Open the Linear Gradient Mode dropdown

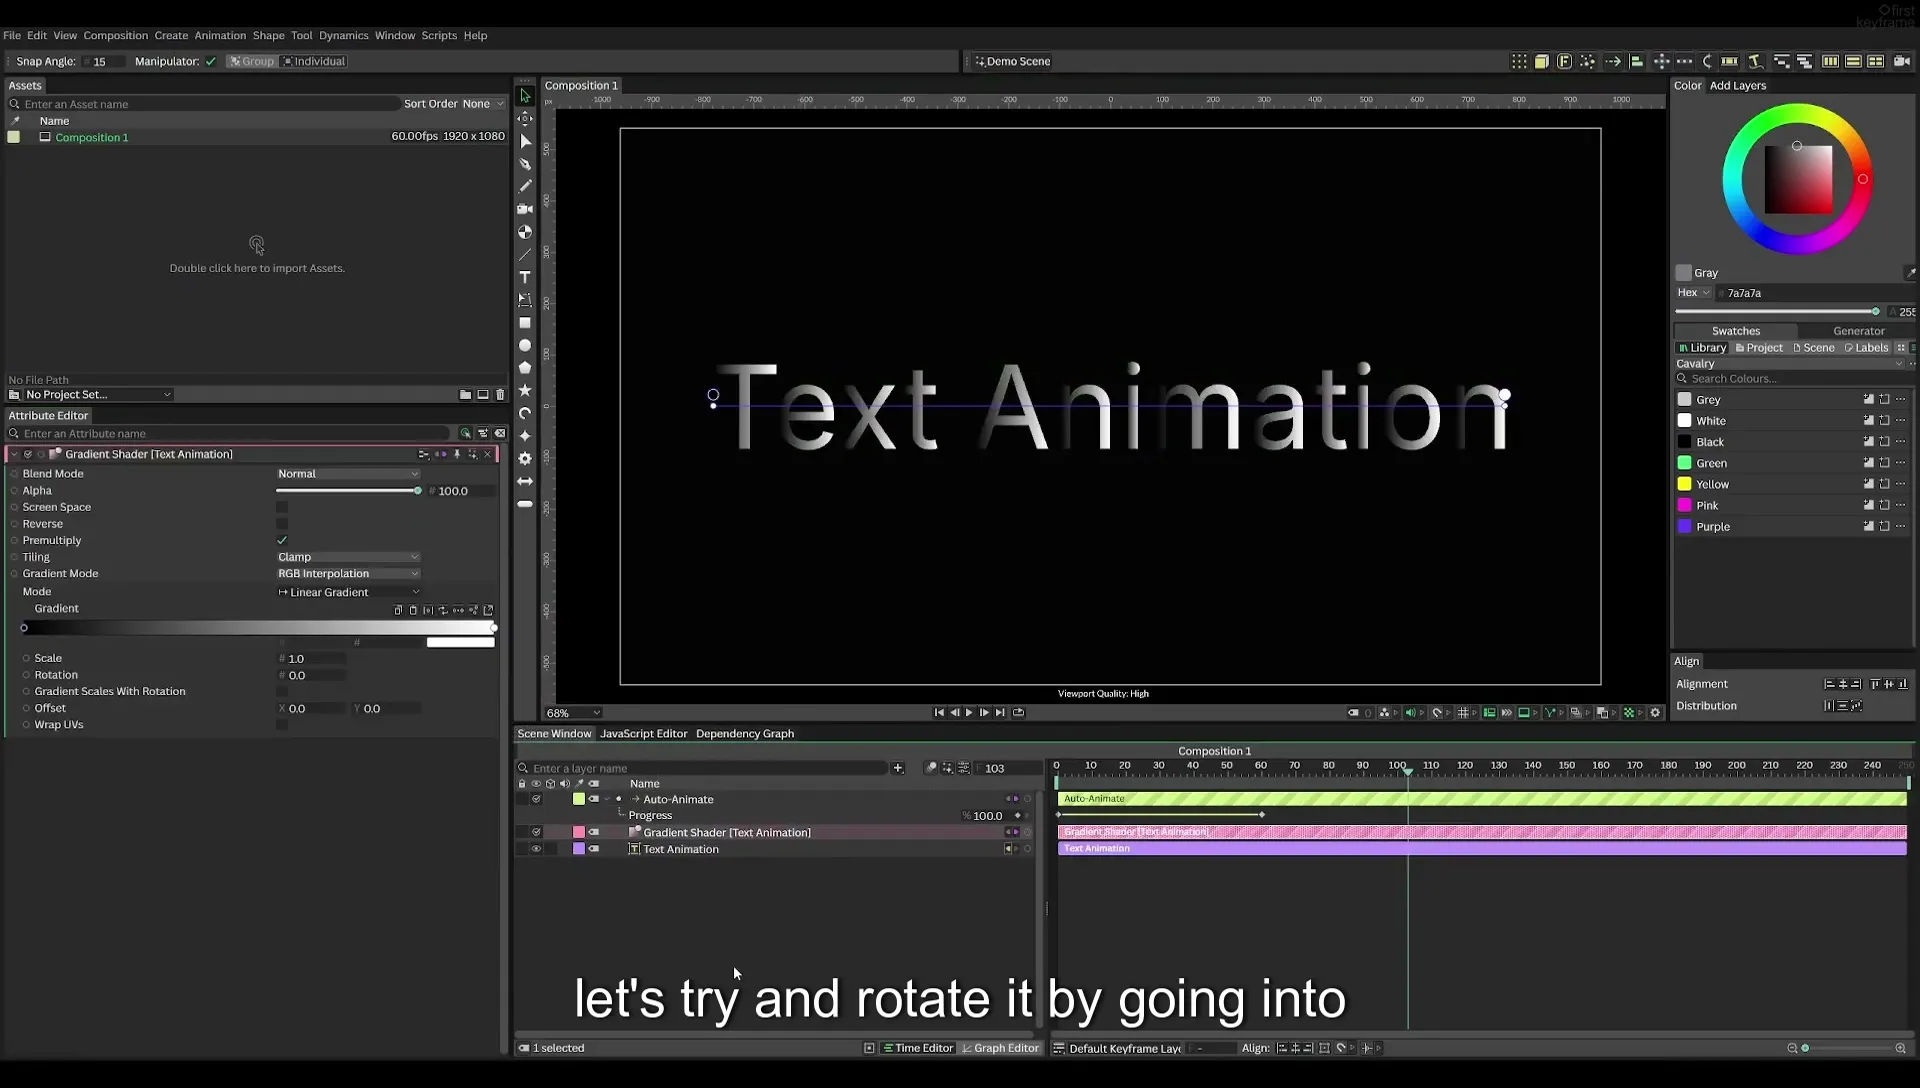click(x=348, y=592)
